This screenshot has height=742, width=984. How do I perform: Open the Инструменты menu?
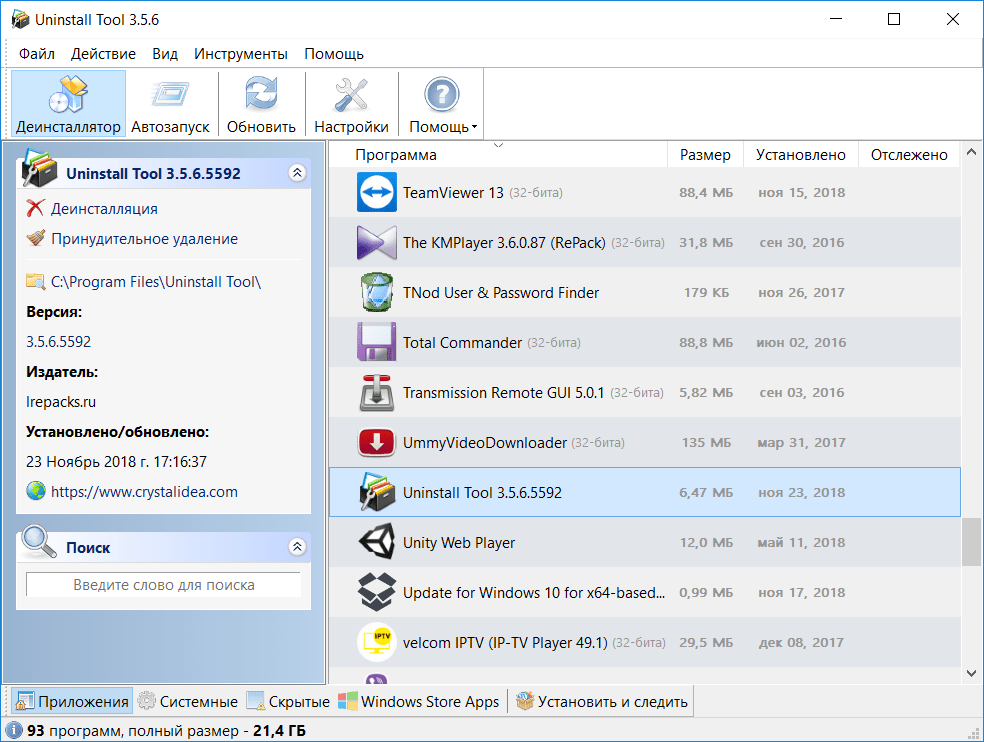tap(240, 54)
